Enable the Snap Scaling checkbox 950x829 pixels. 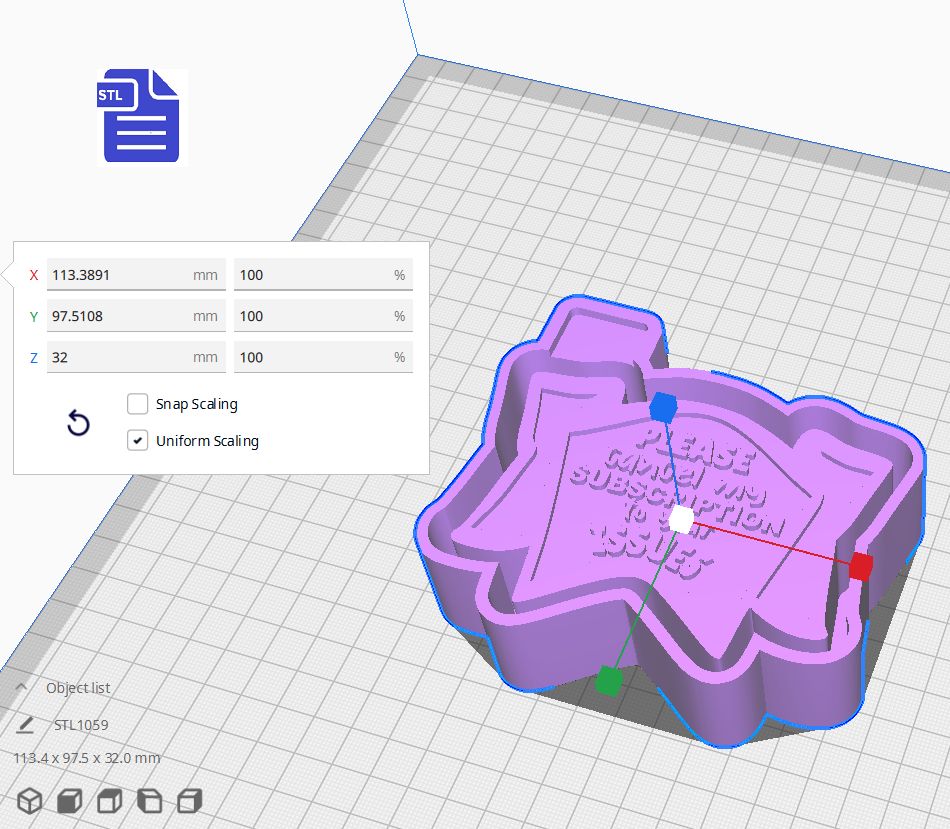137,404
